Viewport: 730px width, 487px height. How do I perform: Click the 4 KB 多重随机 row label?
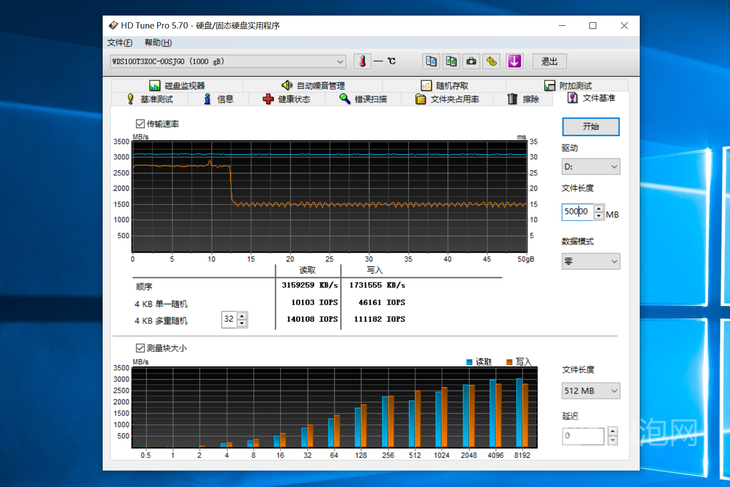click(161, 321)
